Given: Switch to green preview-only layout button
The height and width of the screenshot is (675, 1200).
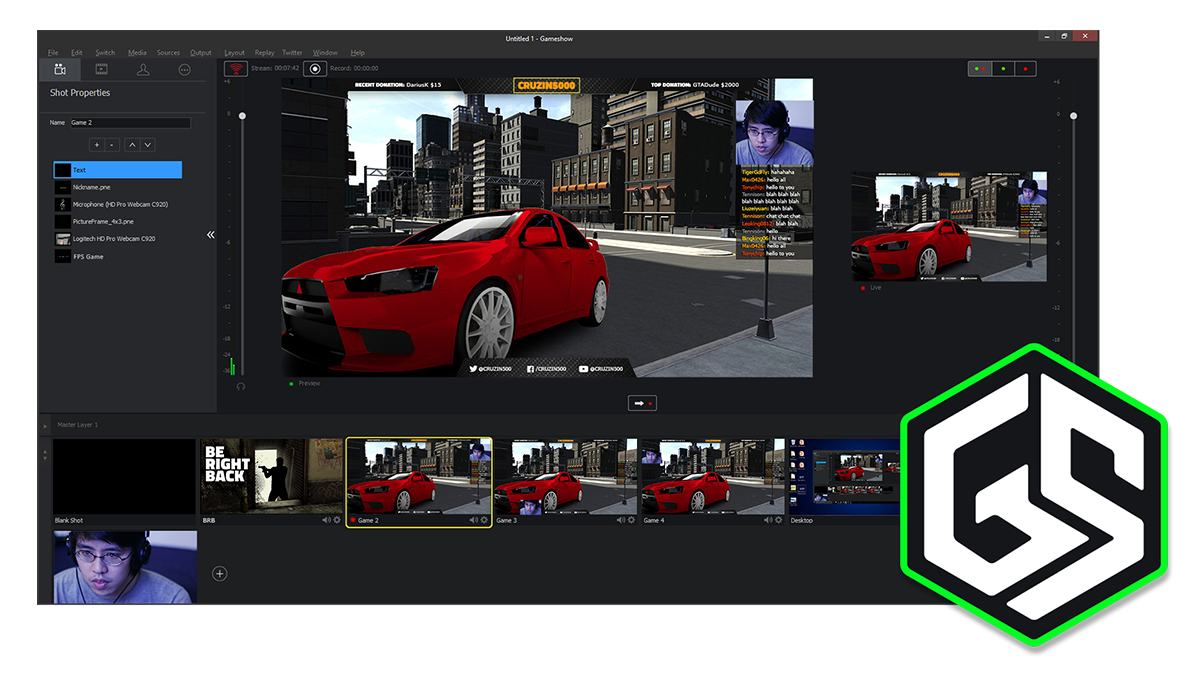Looking at the screenshot, I should click(x=1002, y=69).
